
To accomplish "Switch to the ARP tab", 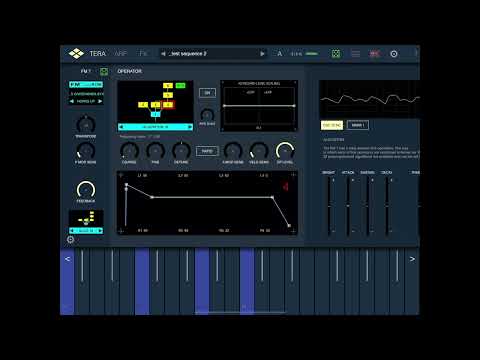I will [120, 54].
